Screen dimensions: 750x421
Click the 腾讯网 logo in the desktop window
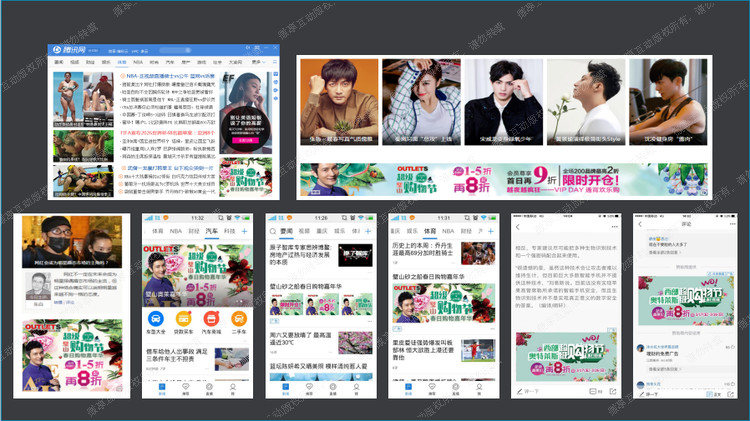click(69, 50)
